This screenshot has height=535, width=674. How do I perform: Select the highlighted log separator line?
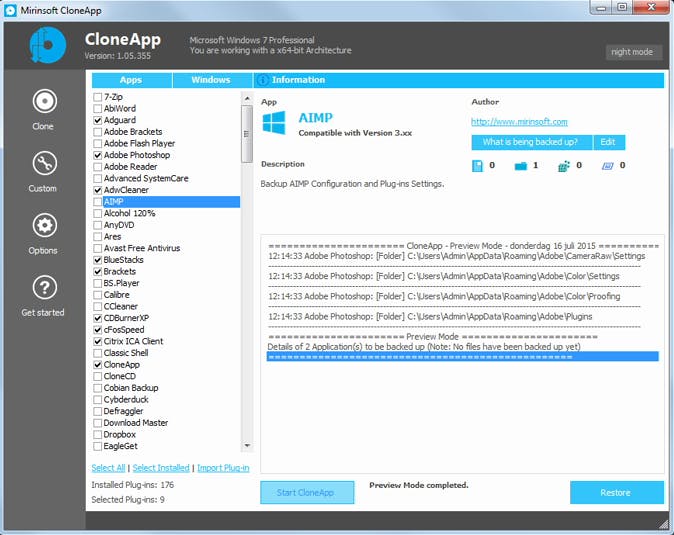point(463,357)
